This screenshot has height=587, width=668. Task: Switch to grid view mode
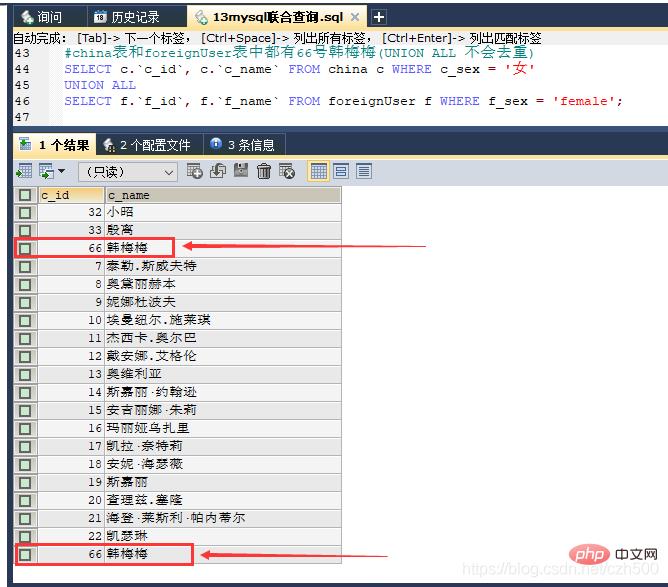(319, 171)
